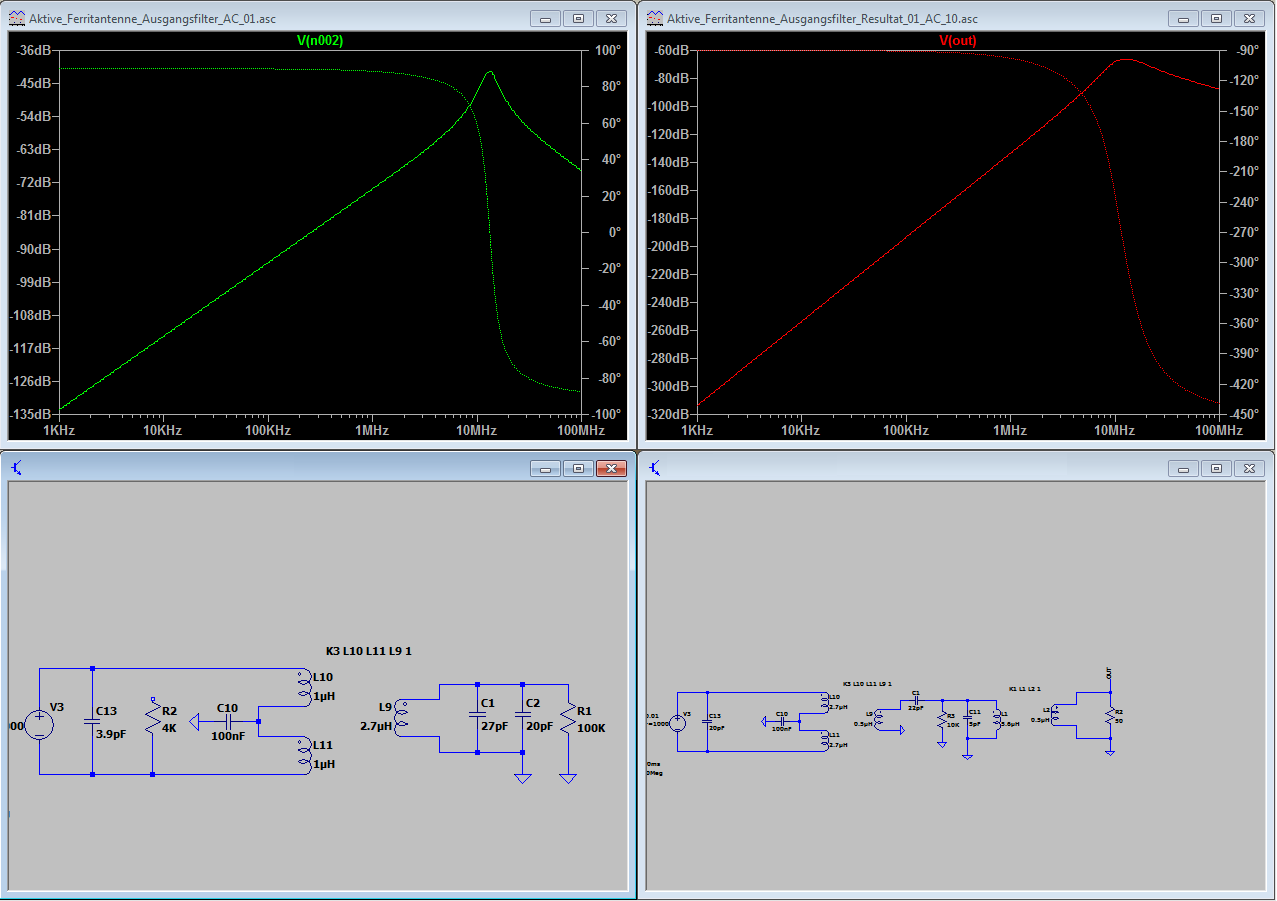Select voltage source V3 in right schematic
Image resolution: width=1277 pixels, height=901 pixels.
[x=677, y=722]
